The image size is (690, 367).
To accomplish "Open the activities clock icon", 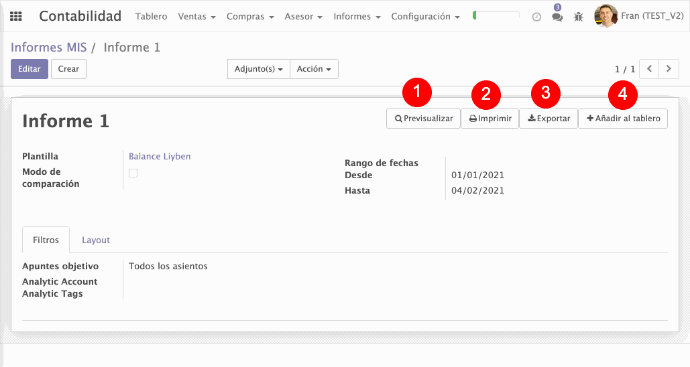I will pos(536,17).
